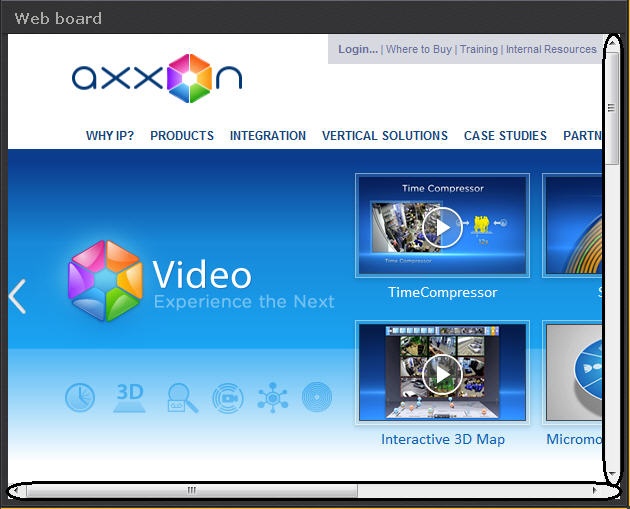
Task: Select the concentric circles feature icon
Action: tap(317, 397)
